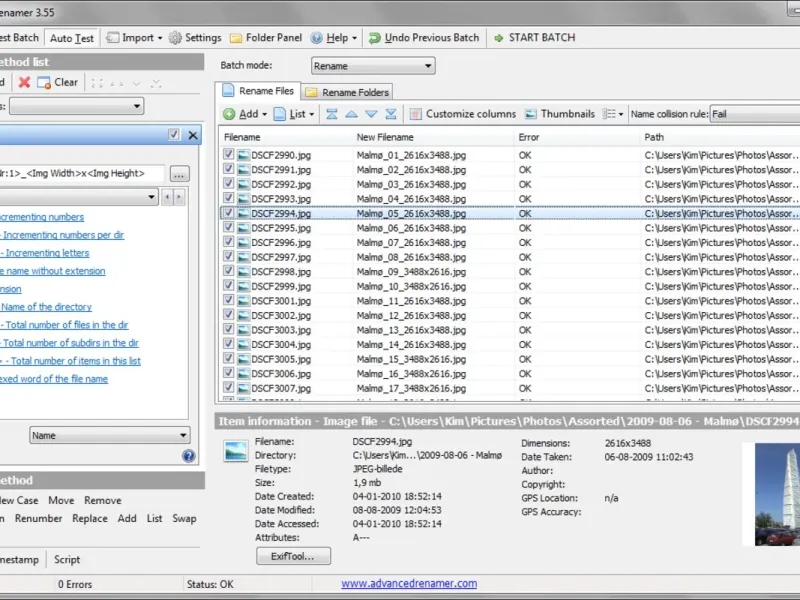
Task: Open the www.advancedrenamer.com link
Action: point(409,583)
